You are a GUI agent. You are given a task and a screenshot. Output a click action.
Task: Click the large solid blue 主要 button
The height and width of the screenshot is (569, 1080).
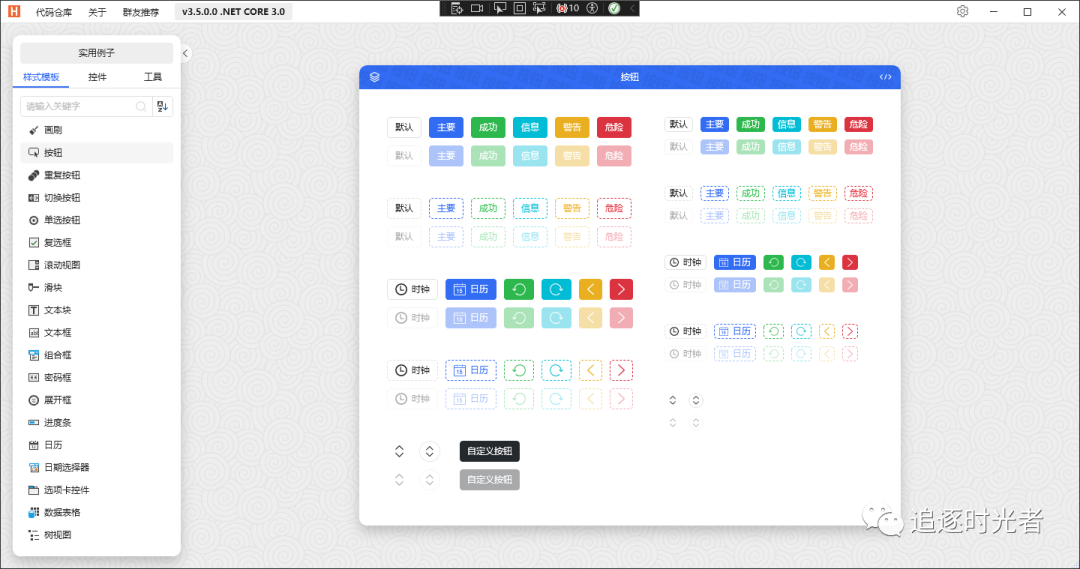click(x=446, y=127)
